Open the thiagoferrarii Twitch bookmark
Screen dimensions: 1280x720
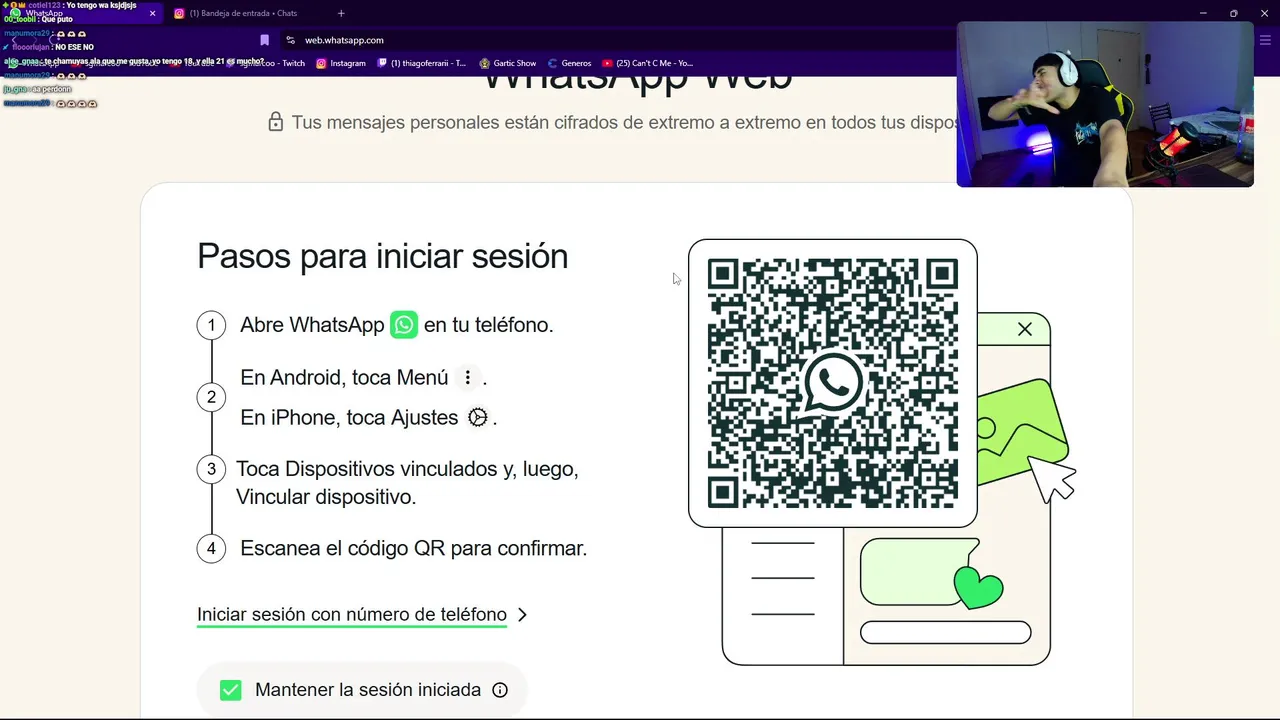pos(422,63)
